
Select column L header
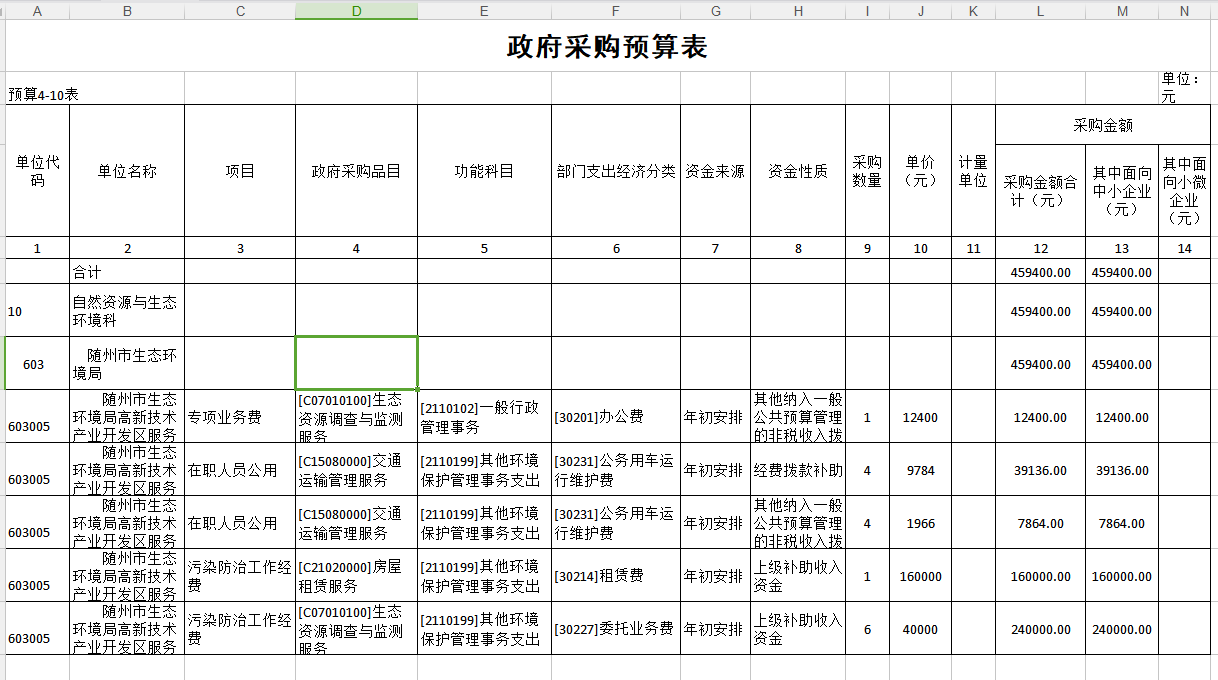pyautogui.click(x=1041, y=10)
